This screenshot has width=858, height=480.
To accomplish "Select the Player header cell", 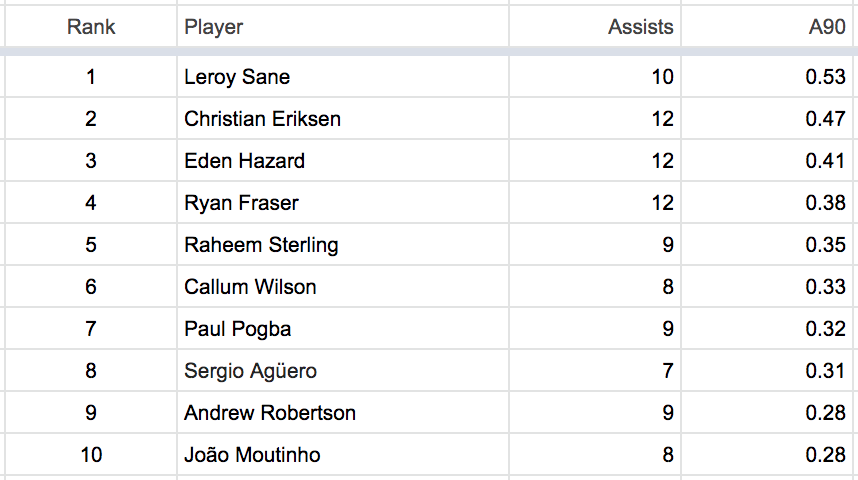I will pos(214,27).
